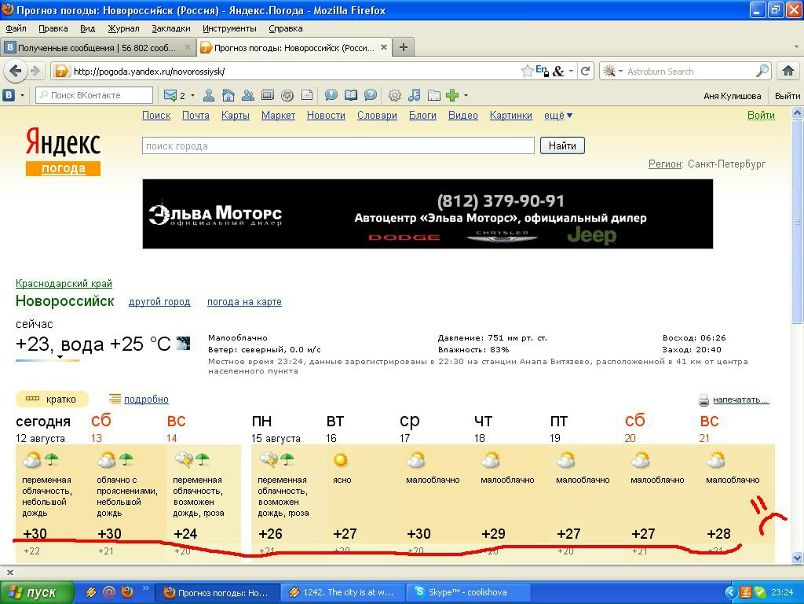Click the VKontakte settings gear icon
Image resolution: width=804 pixels, height=604 pixels.
coord(394,95)
